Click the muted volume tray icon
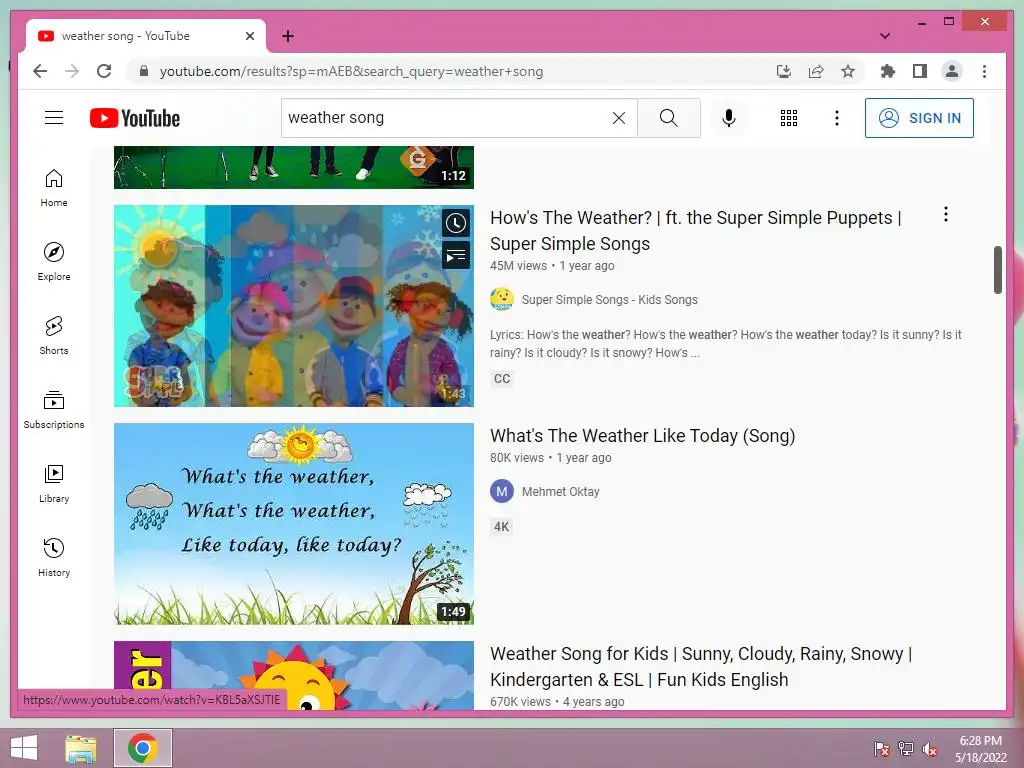 tap(930, 749)
